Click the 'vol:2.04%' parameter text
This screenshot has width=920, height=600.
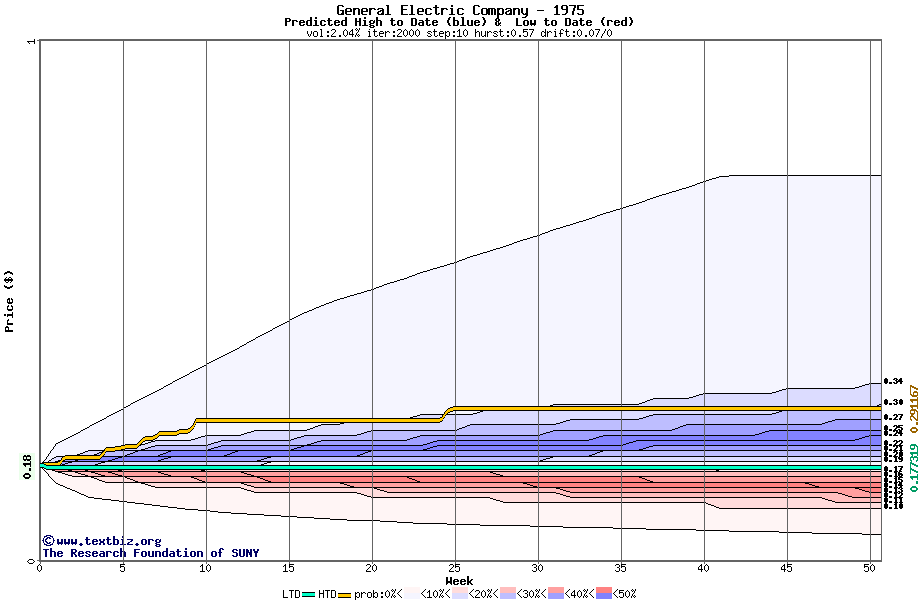point(333,33)
